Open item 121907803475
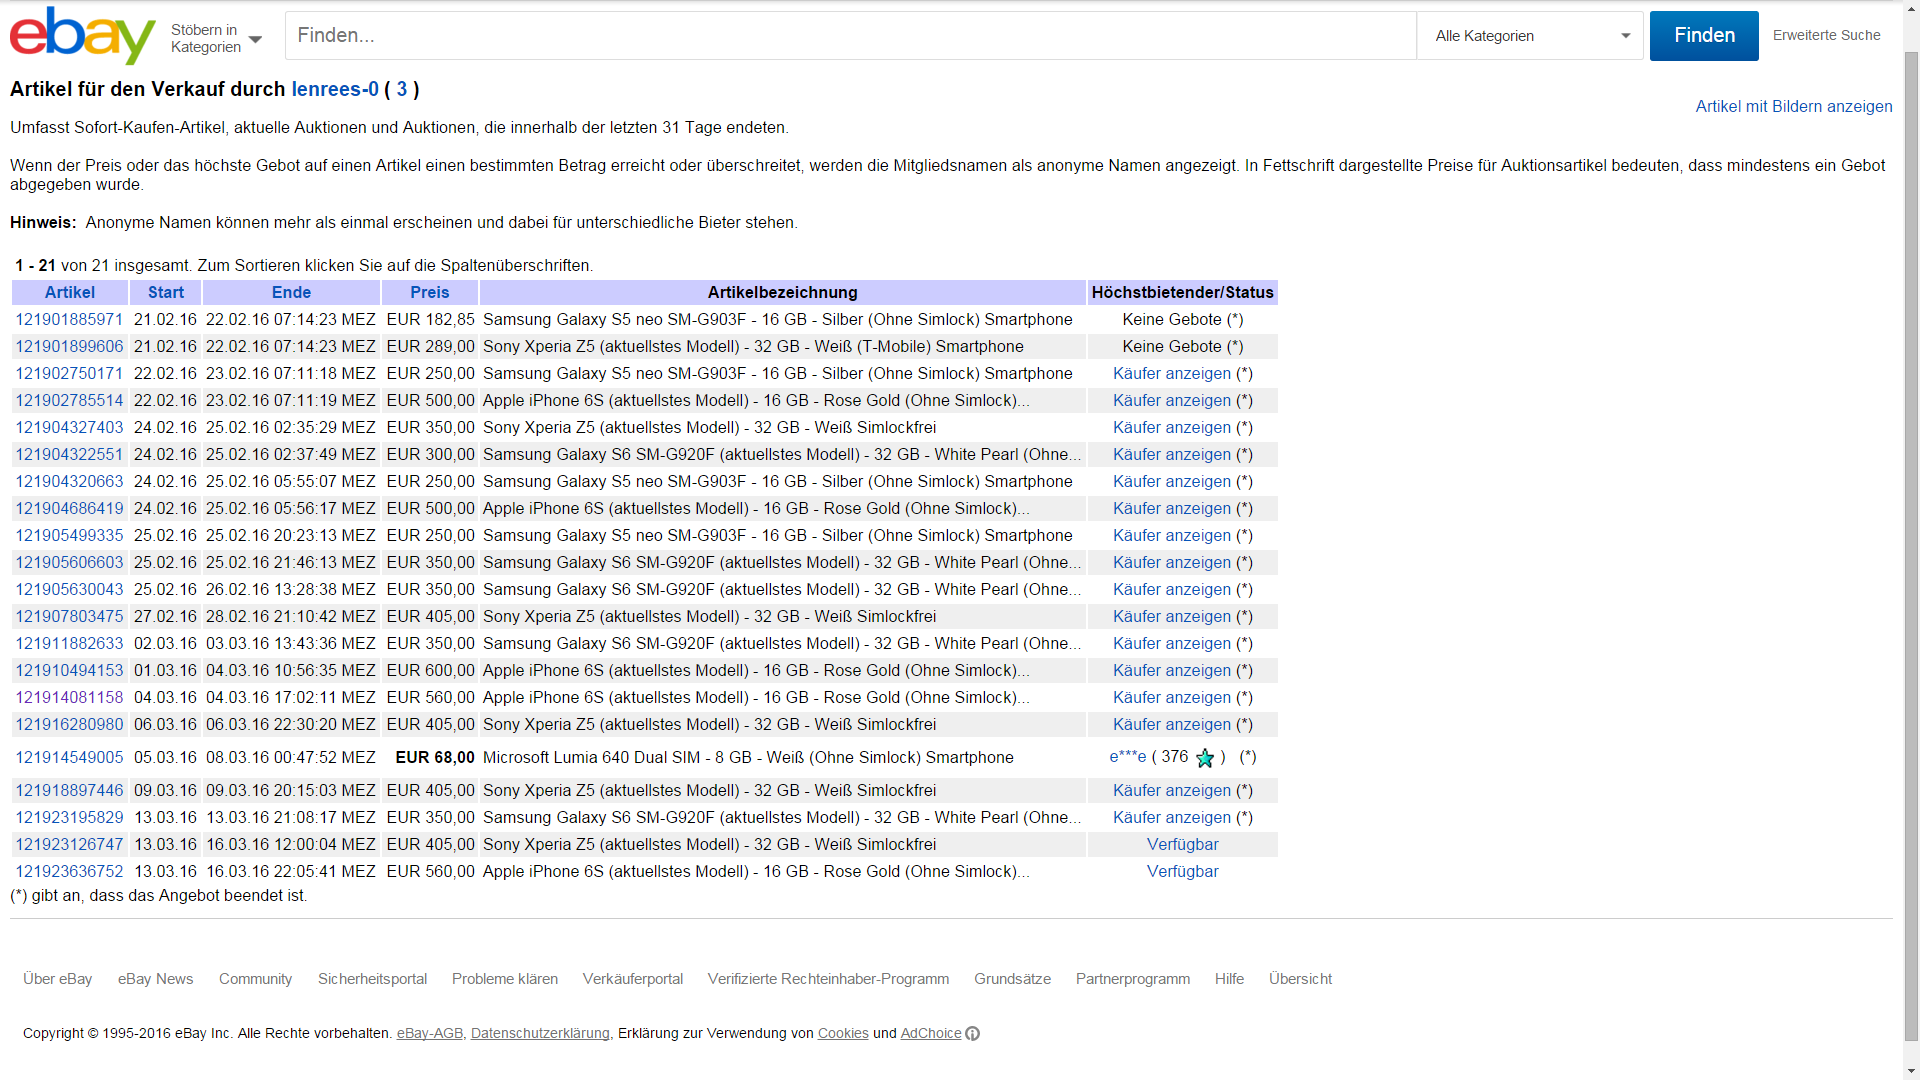The image size is (1920, 1080). (69, 616)
